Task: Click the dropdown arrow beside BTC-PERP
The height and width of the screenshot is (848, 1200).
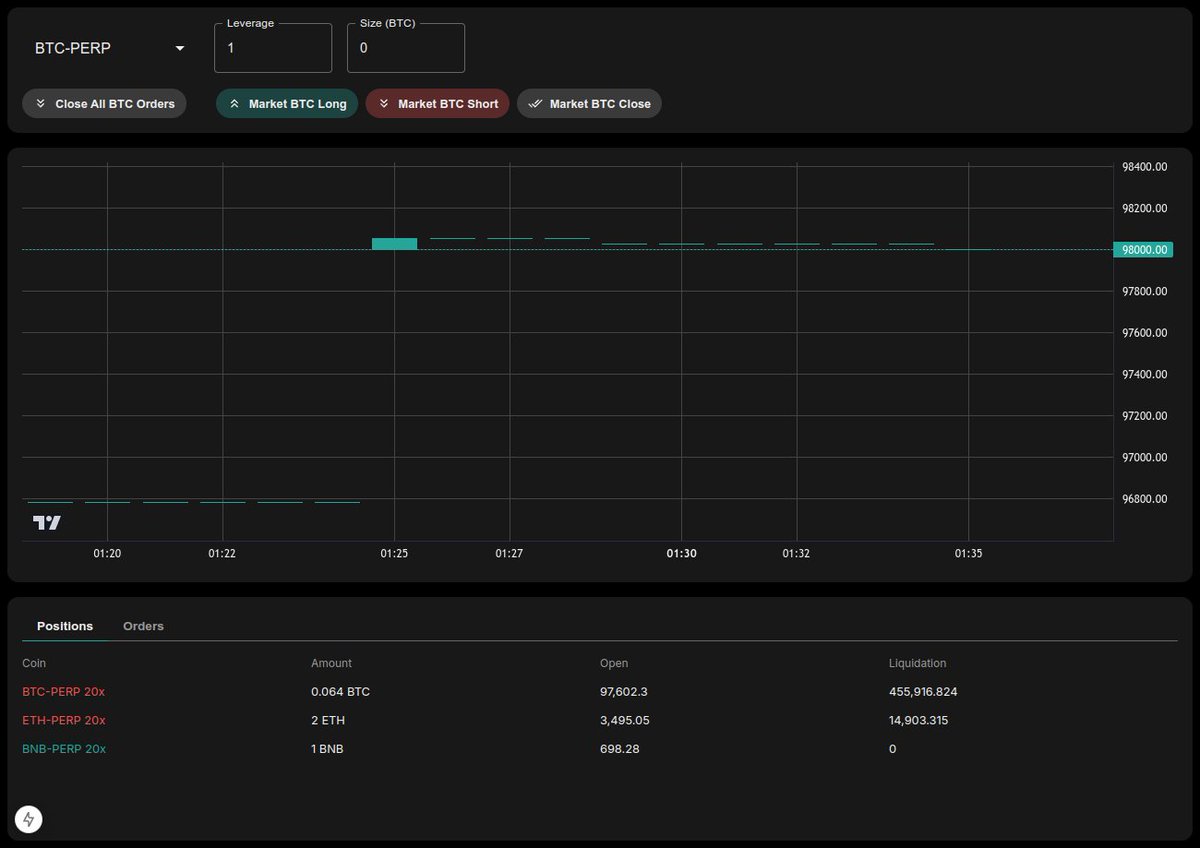Action: (x=180, y=48)
